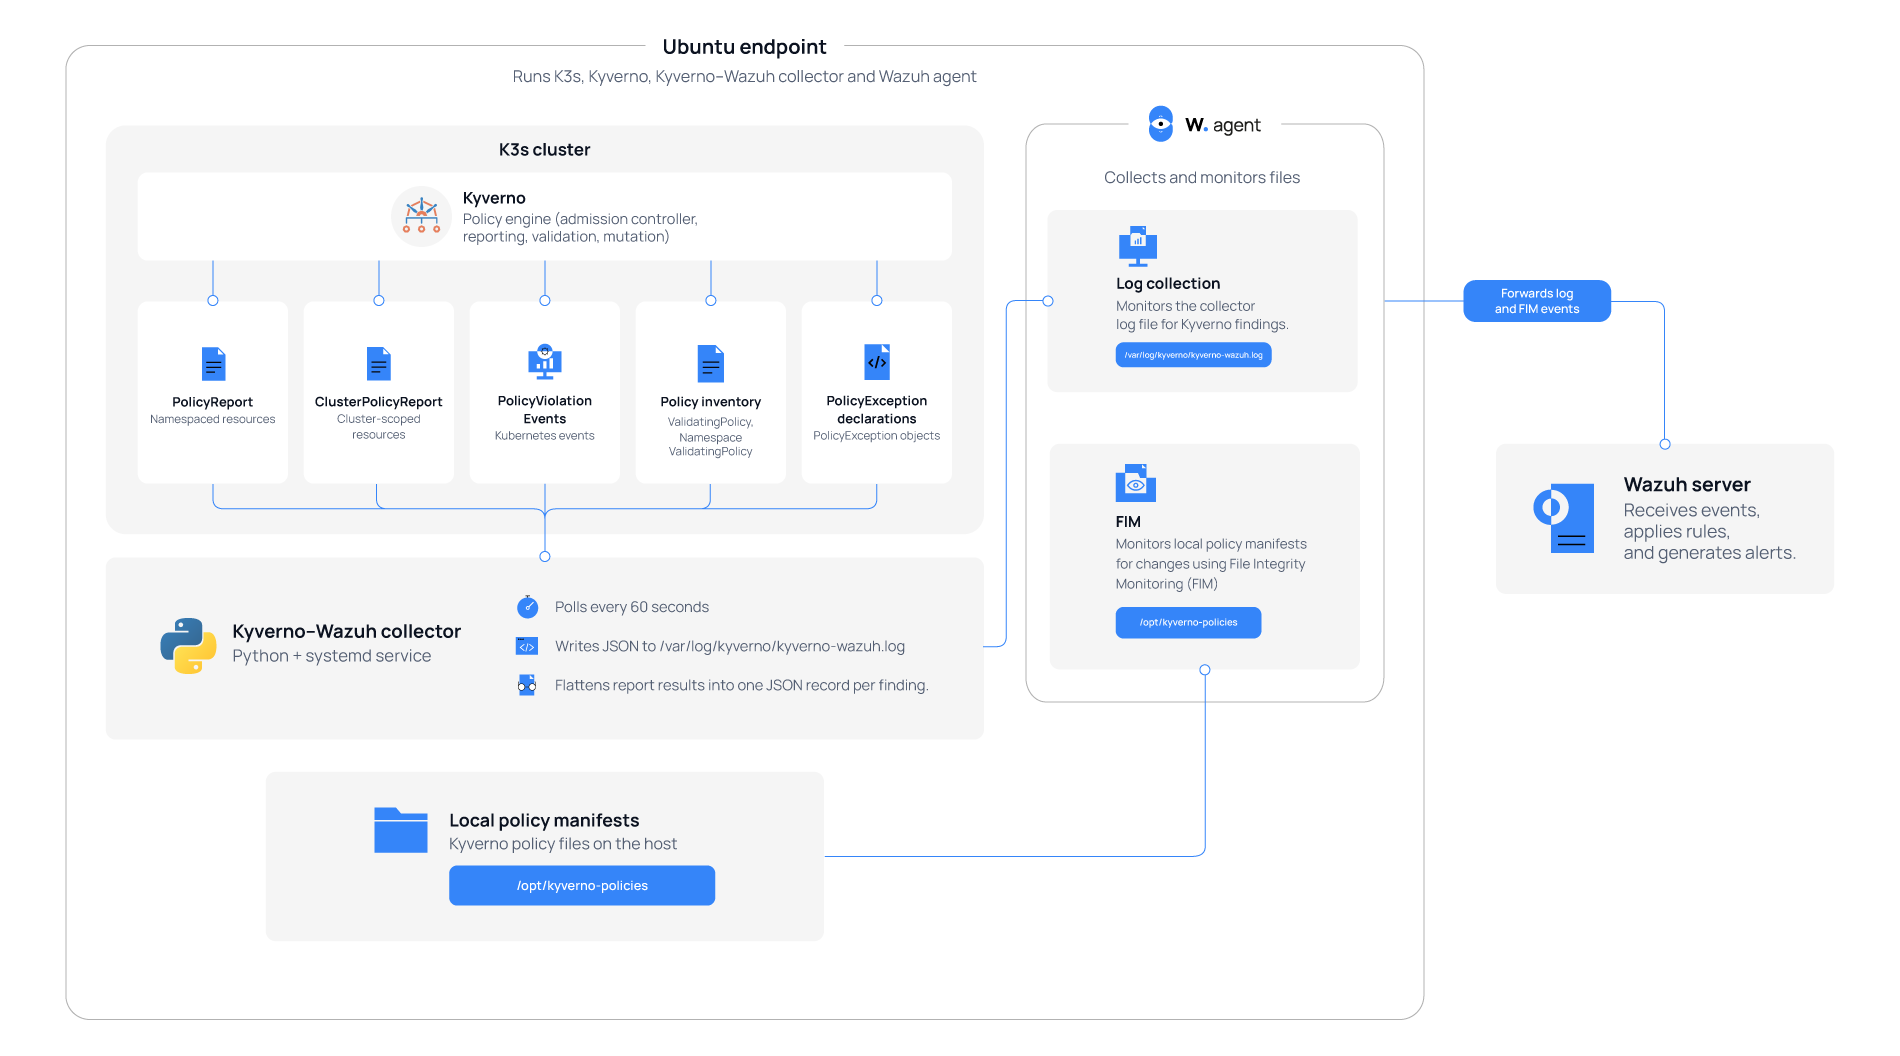Screen dimensions: 1900x1056
Task: Click the /var/log/kyverno/kyverno-wazuh.log path badge
Action: click(x=1193, y=355)
